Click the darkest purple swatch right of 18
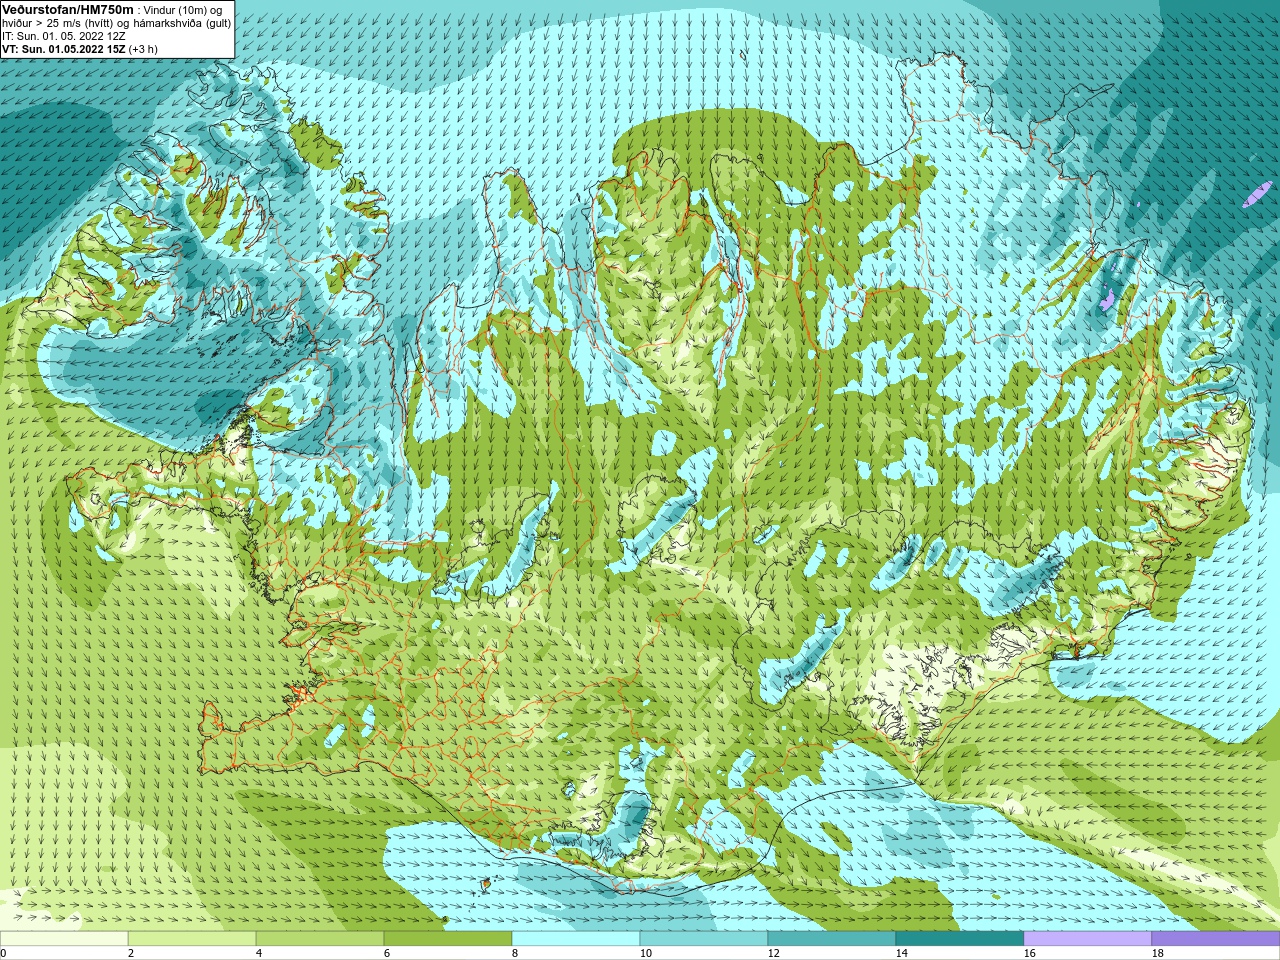 pyautogui.click(x=1216, y=939)
